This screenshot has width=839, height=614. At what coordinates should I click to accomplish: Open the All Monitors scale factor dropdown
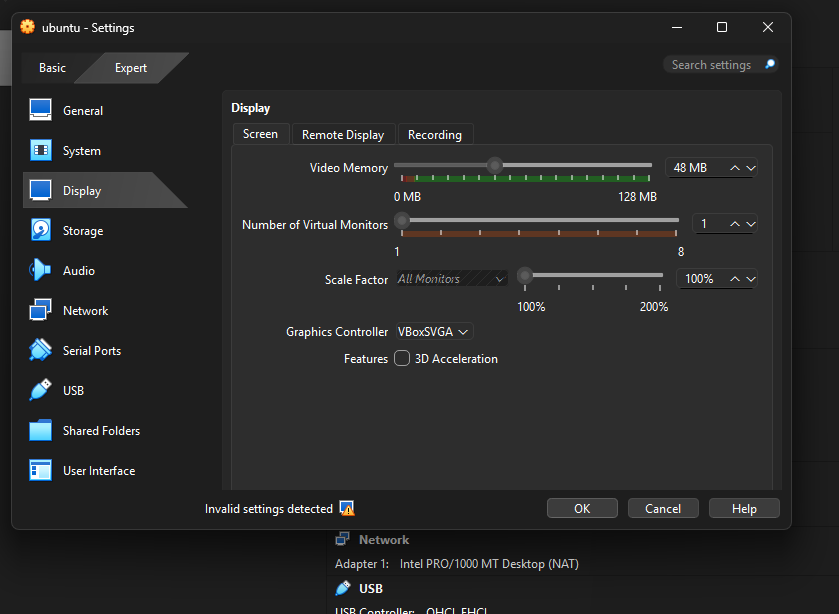coord(452,279)
